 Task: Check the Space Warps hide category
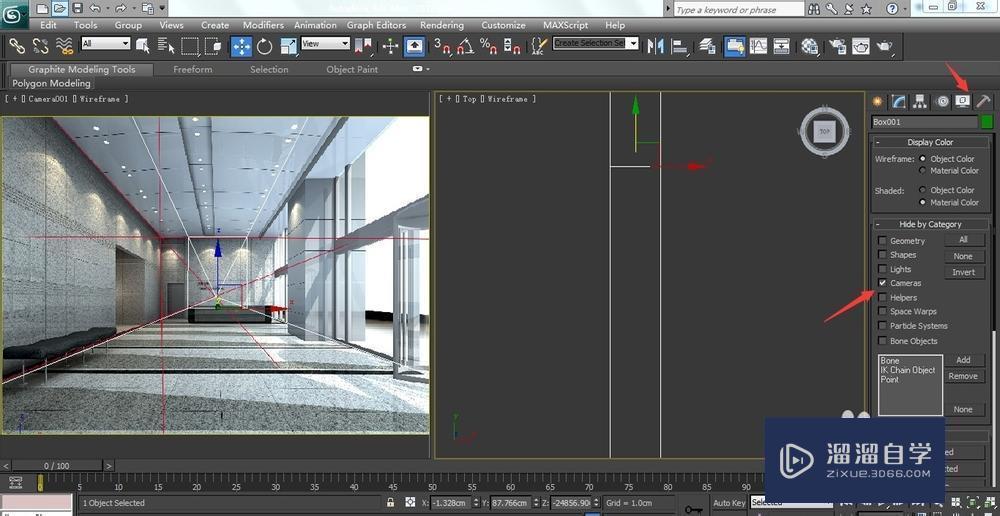click(883, 311)
